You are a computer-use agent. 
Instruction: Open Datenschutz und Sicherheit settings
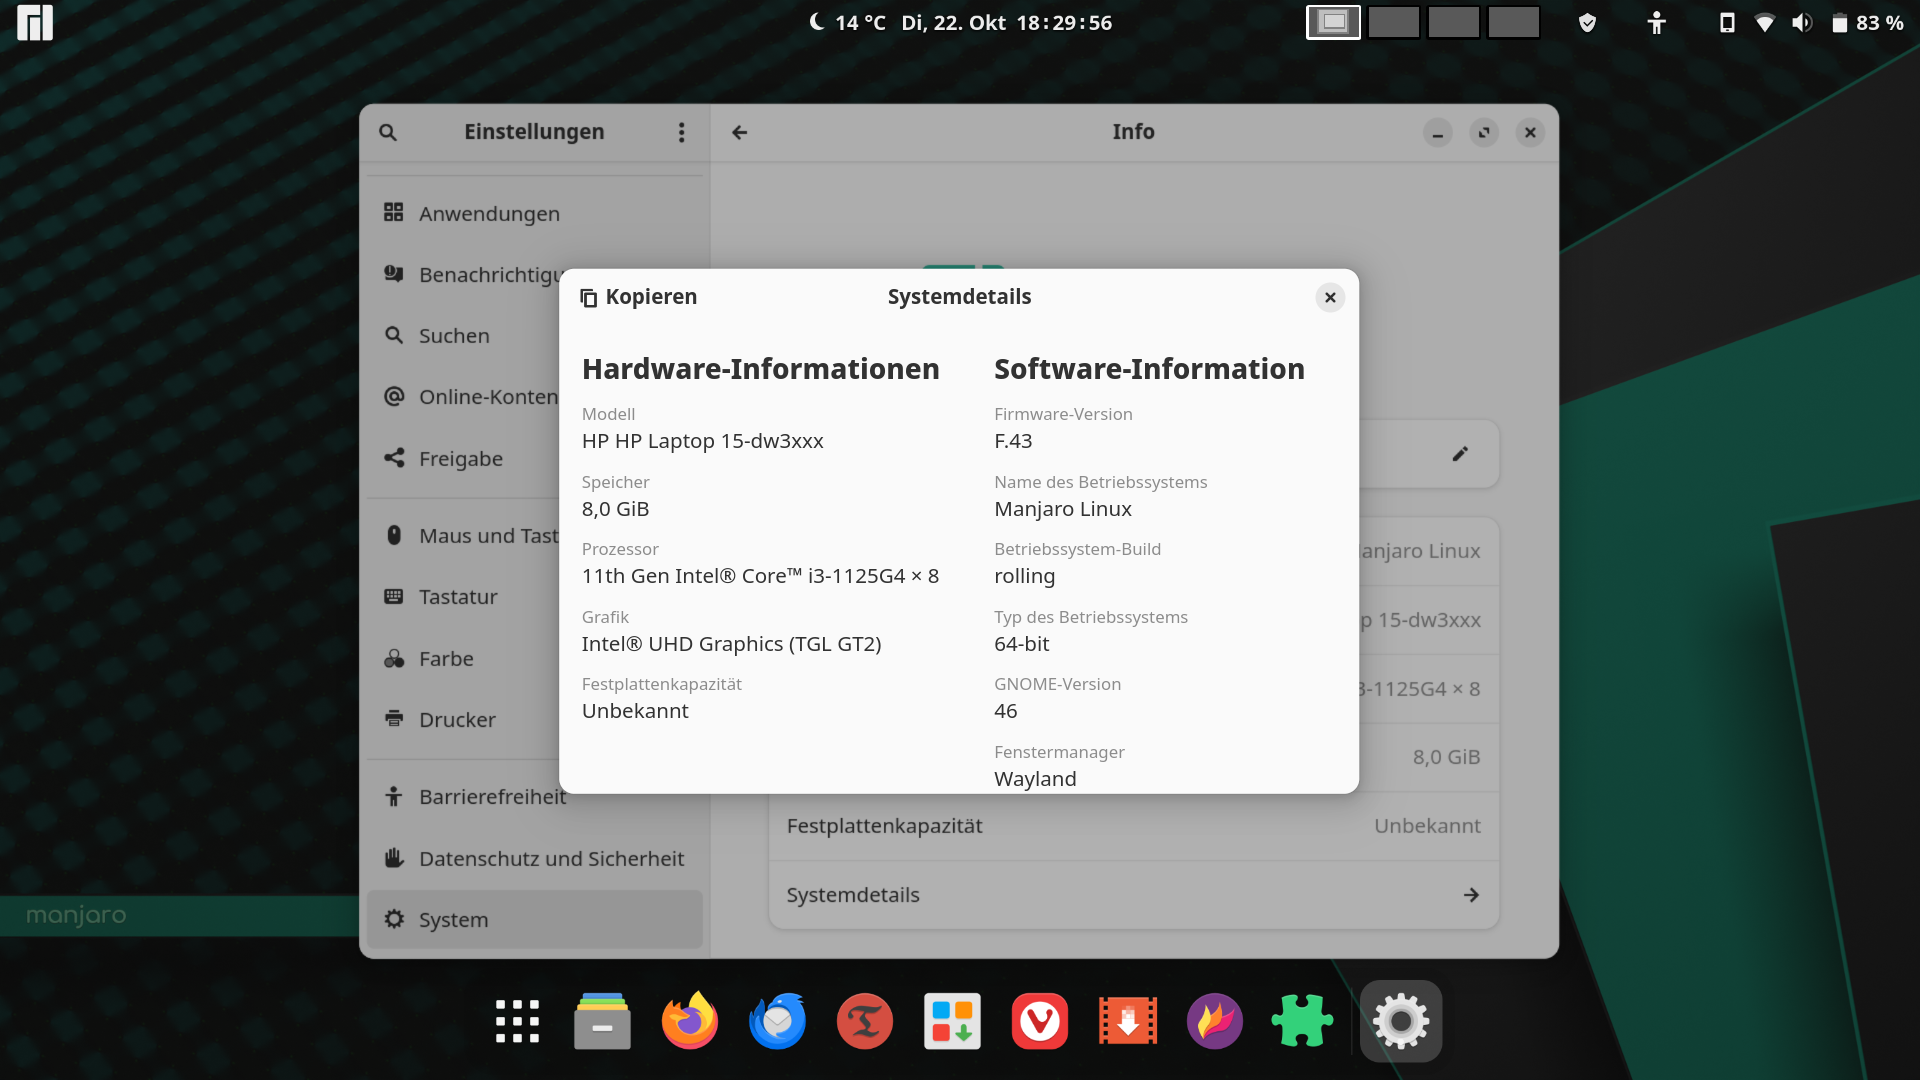[551, 859]
